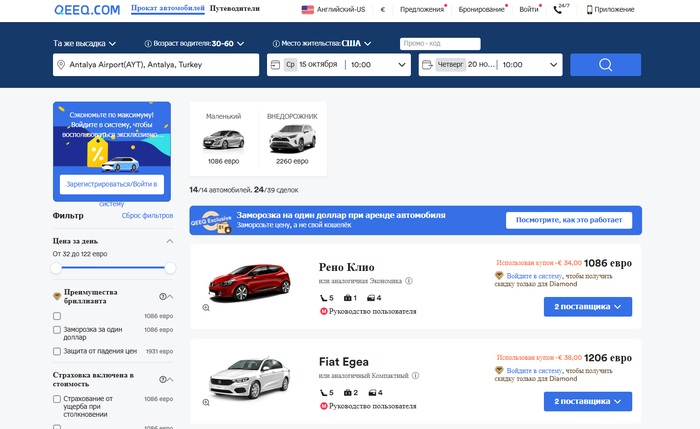The height and width of the screenshot is (429, 700).
Task: Click the luggage icon for Рено Клио
Action: click(x=347, y=298)
